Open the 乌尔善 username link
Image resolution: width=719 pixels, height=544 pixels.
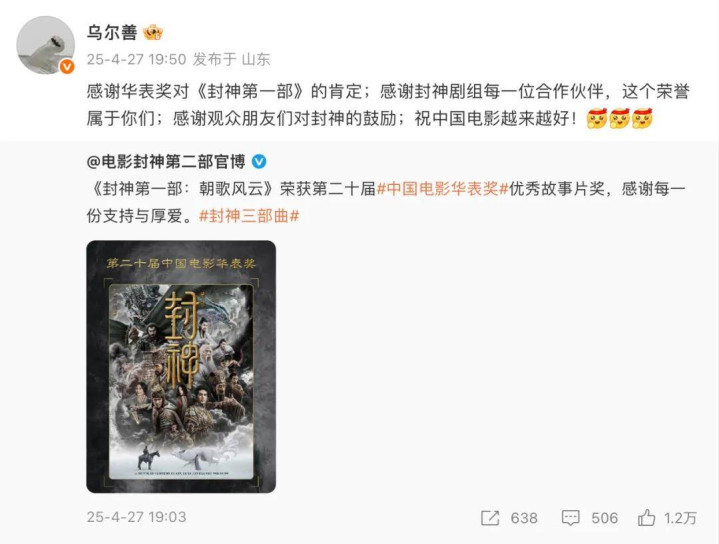point(112,33)
